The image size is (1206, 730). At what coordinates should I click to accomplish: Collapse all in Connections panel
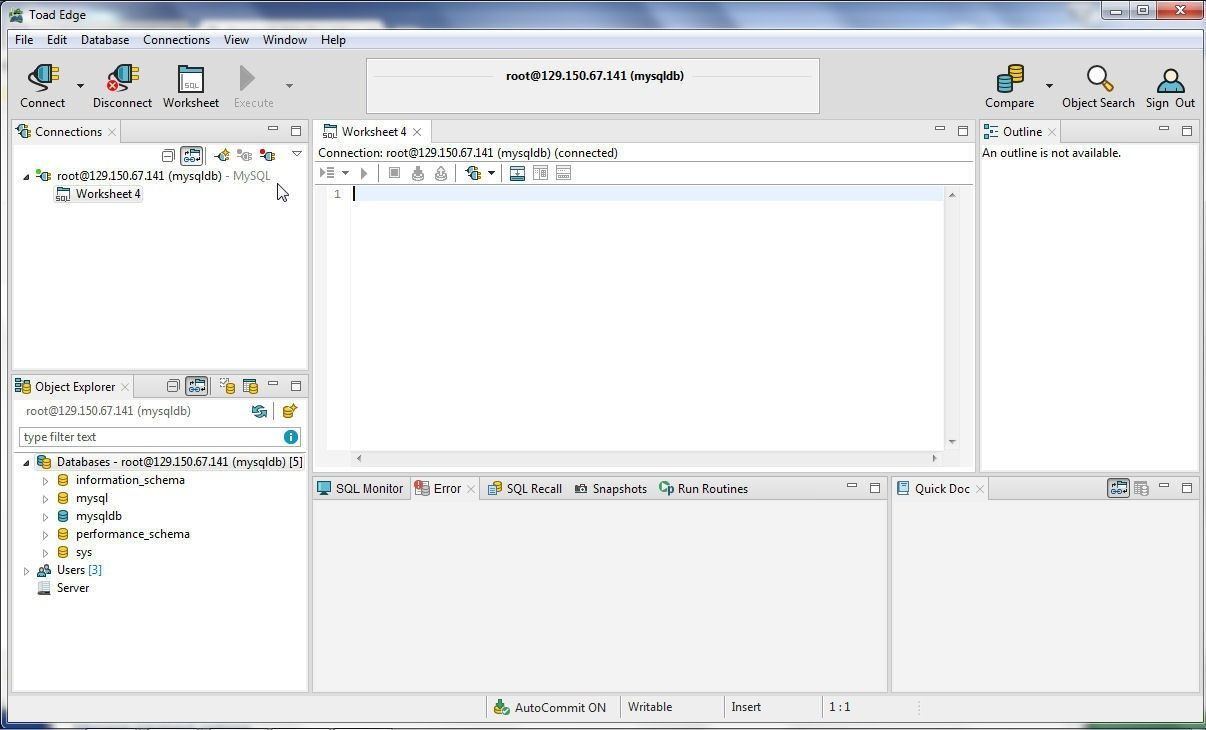pyautogui.click(x=168, y=155)
